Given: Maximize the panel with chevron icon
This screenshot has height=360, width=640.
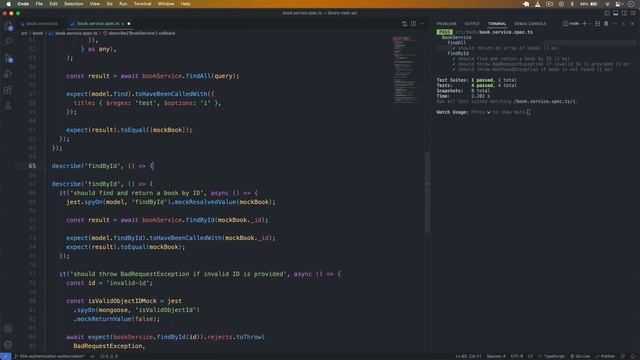Looking at the screenshot, I should click(623, 24).
